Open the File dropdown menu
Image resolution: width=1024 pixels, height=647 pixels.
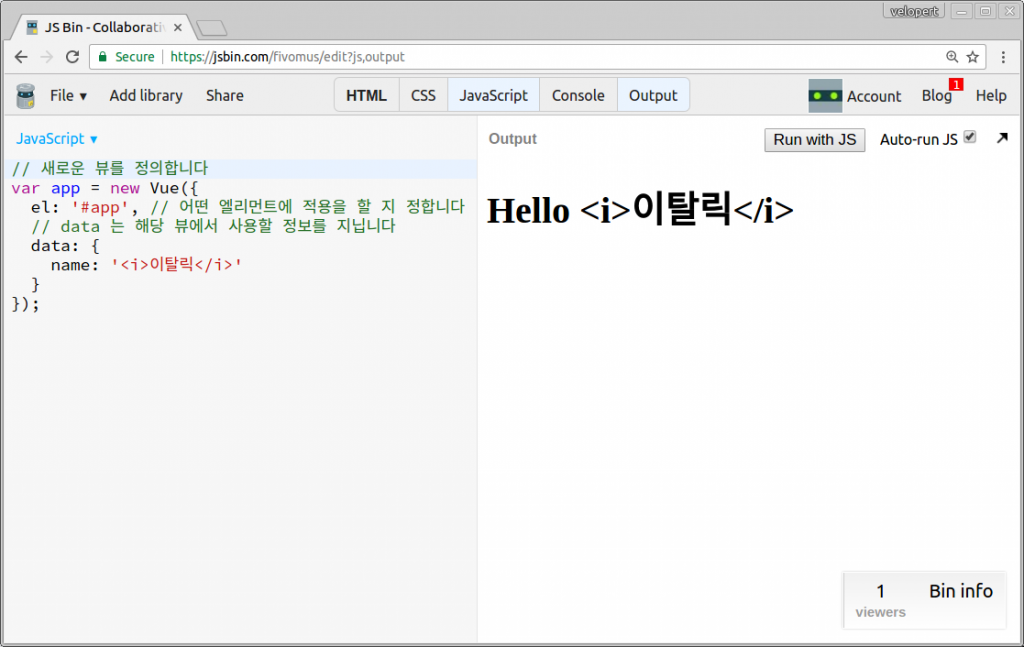62,95
